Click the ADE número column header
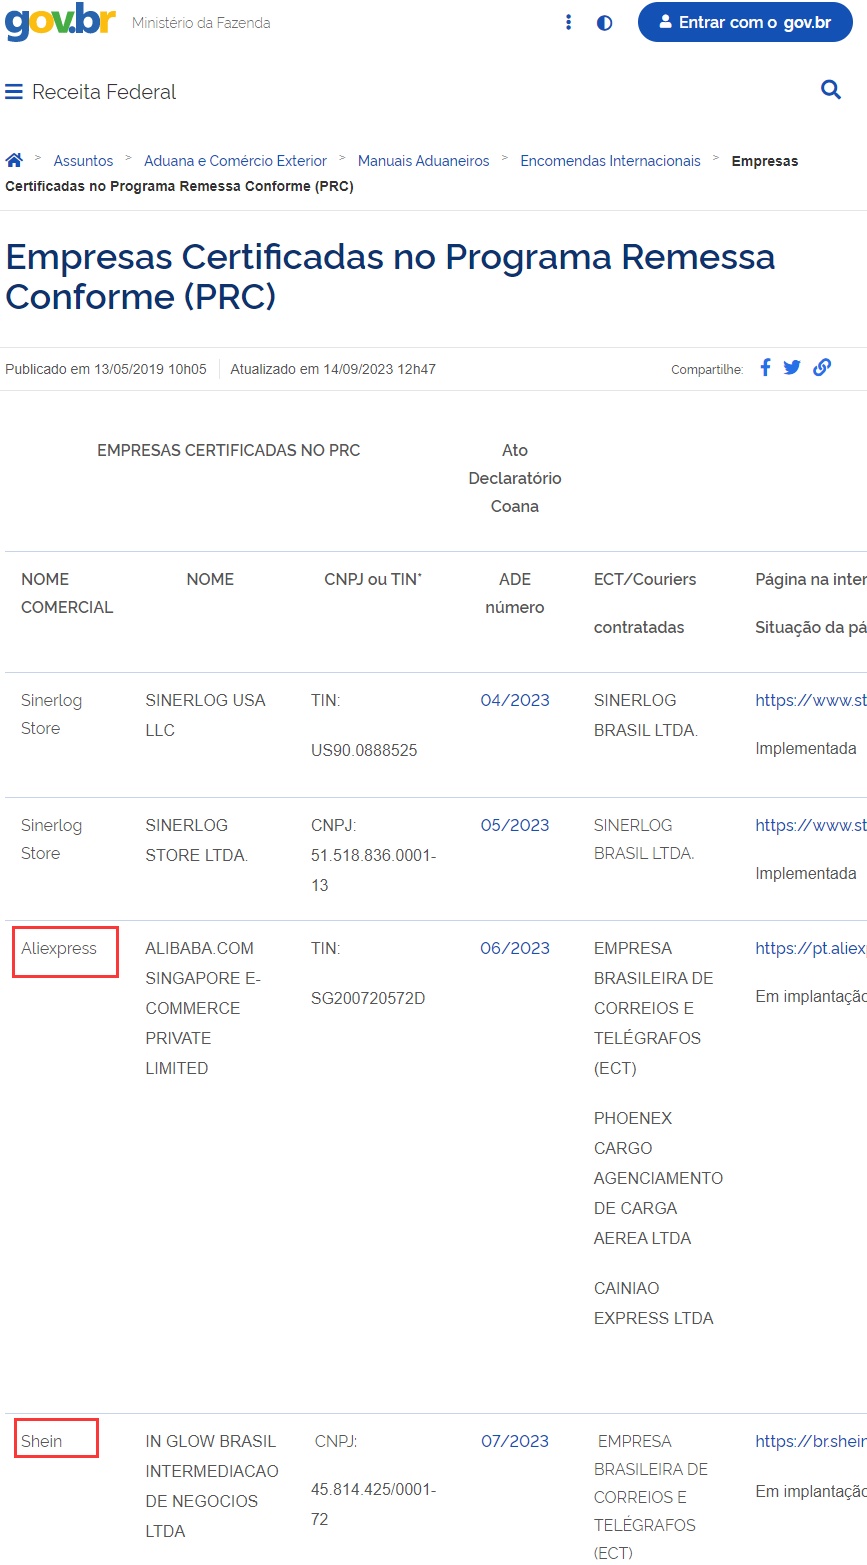Image resolution: width=867 pixels, height=1565 pixels. tap(515, 593)
